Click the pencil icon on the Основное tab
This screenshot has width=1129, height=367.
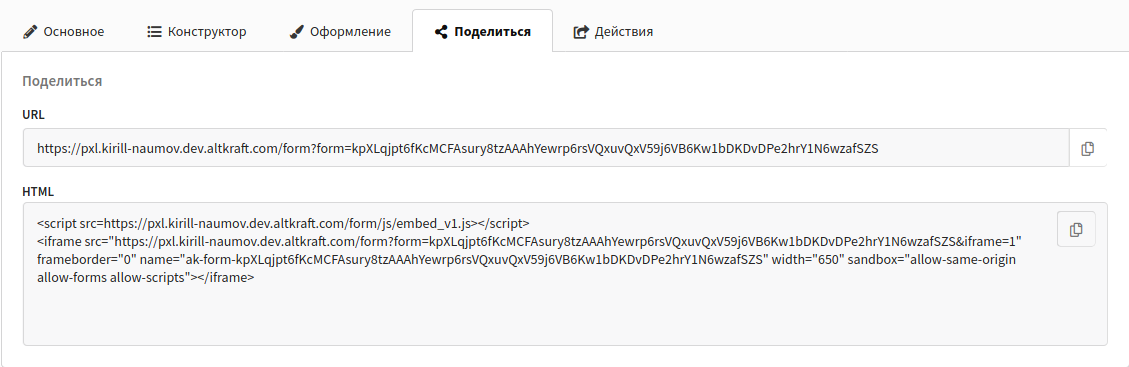pyautogui.click(x=30, y=32)
